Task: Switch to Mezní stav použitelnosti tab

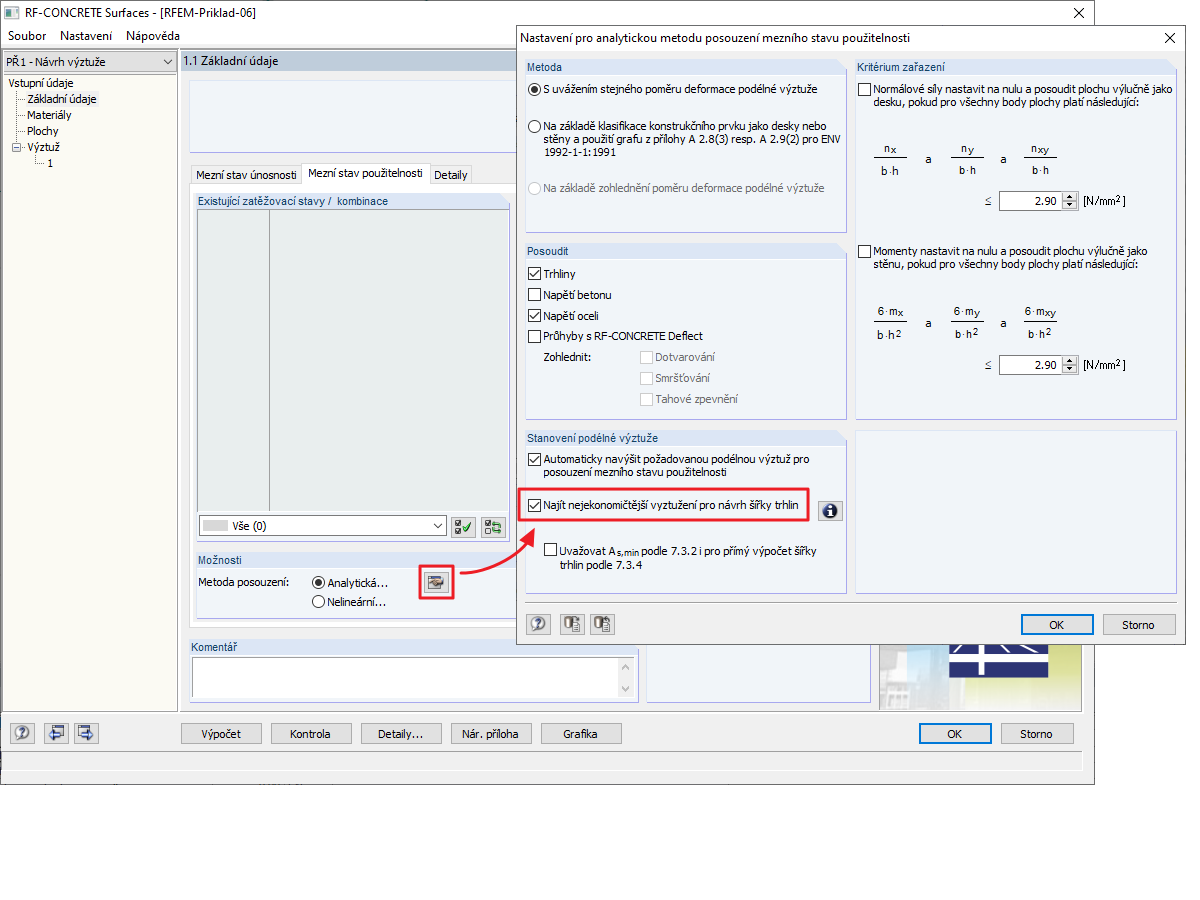Action: [x=367, y=173]
